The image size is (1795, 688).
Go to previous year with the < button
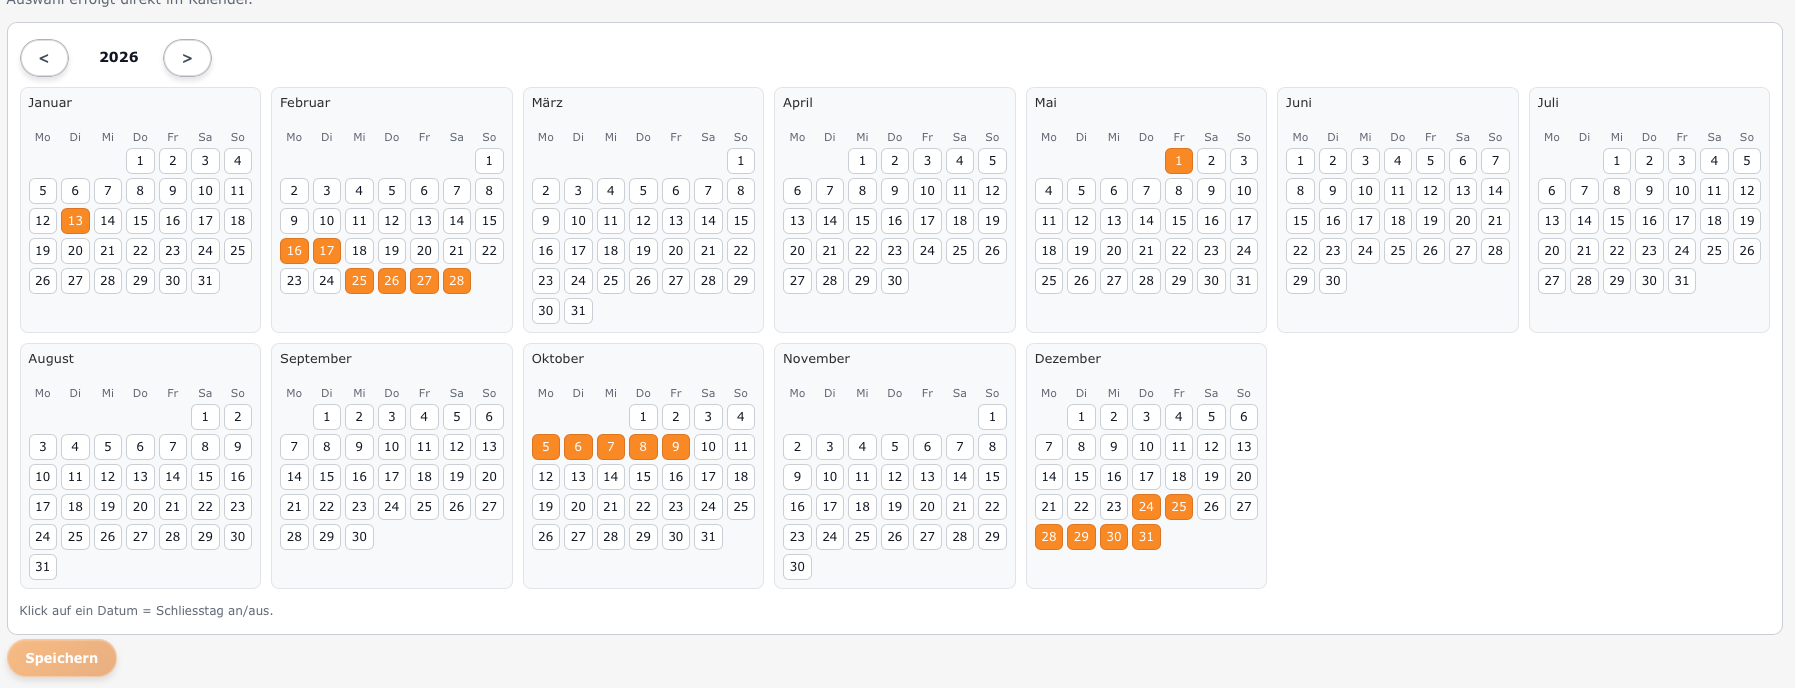[x=44, y=58]
